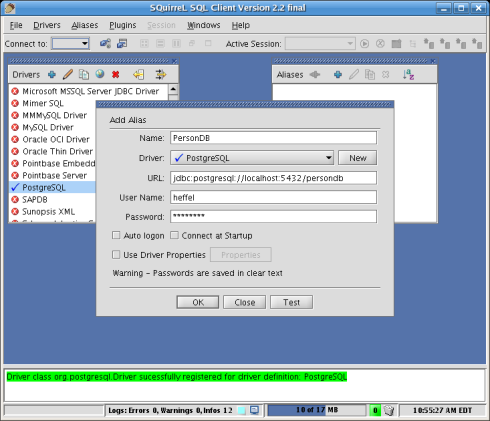Image resolution: width=490 pixels, height=421 pixels.
Task: Select Oracle Thin Driver
Action: [53, 151]
